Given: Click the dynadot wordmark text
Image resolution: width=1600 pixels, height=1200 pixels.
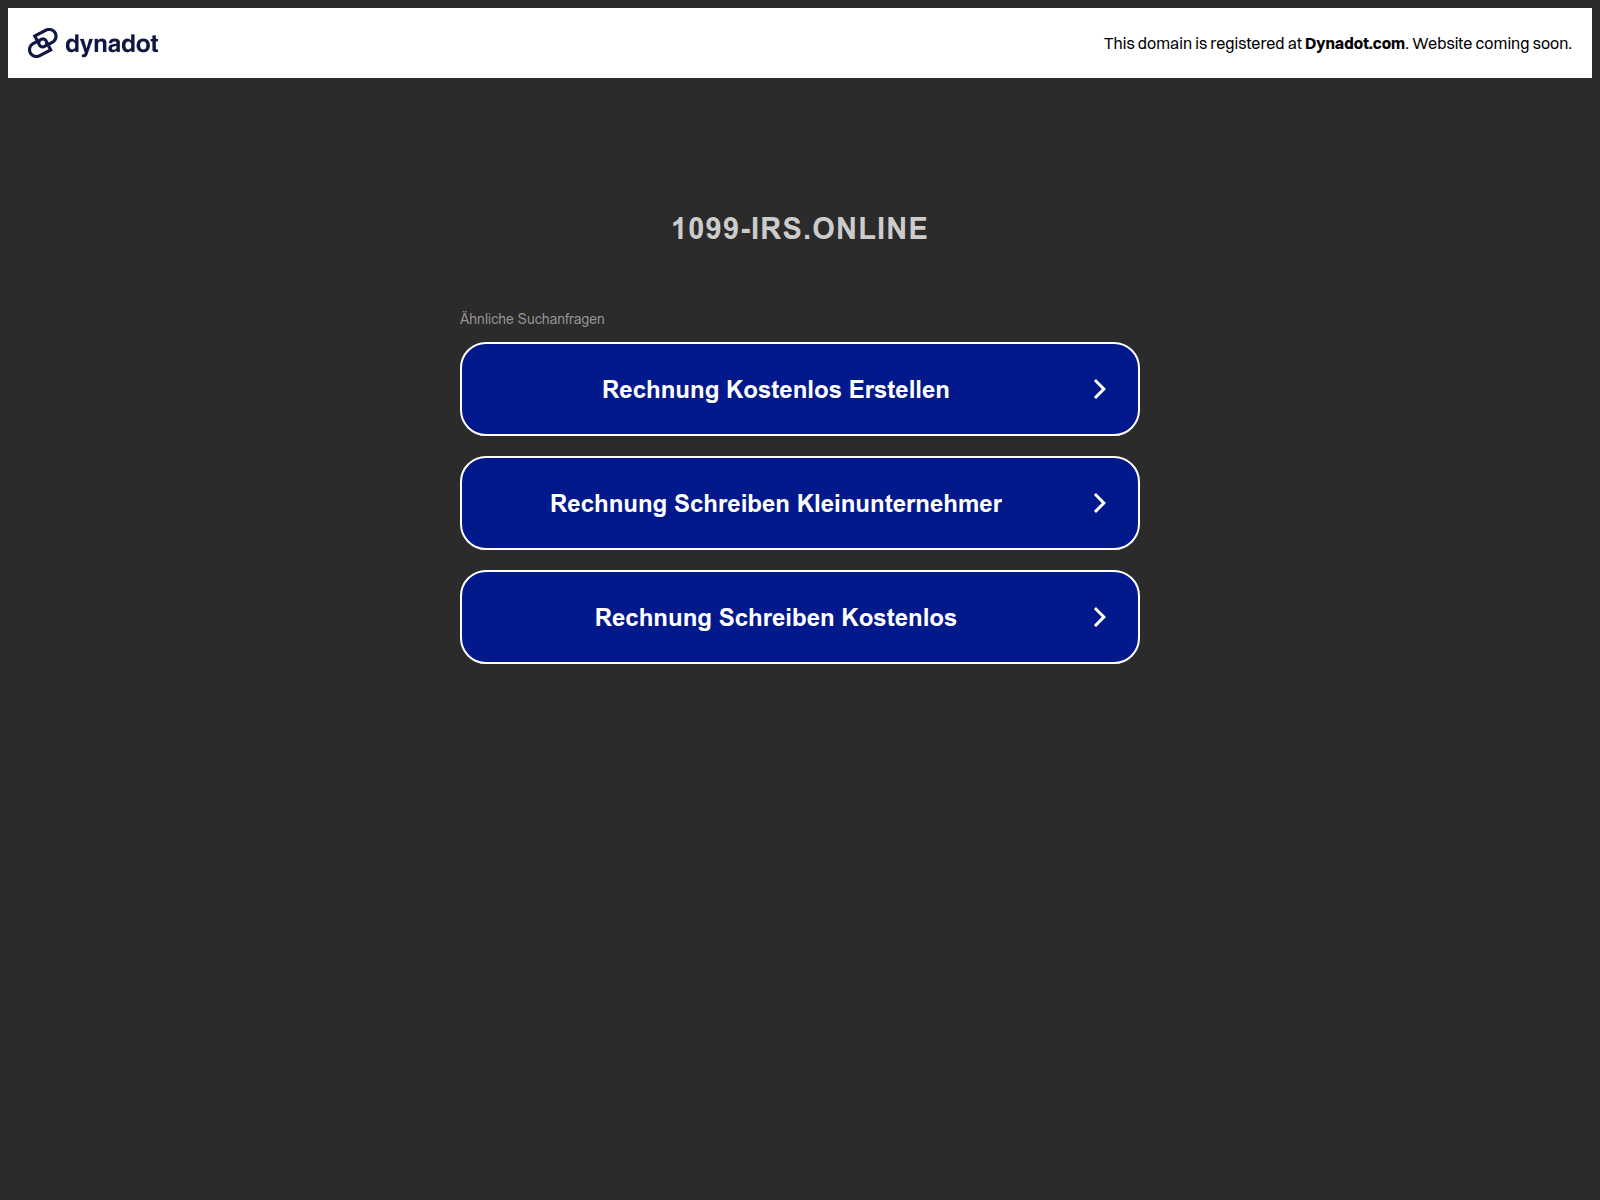Looking at the screenshot, I should (x=111, y=44).
